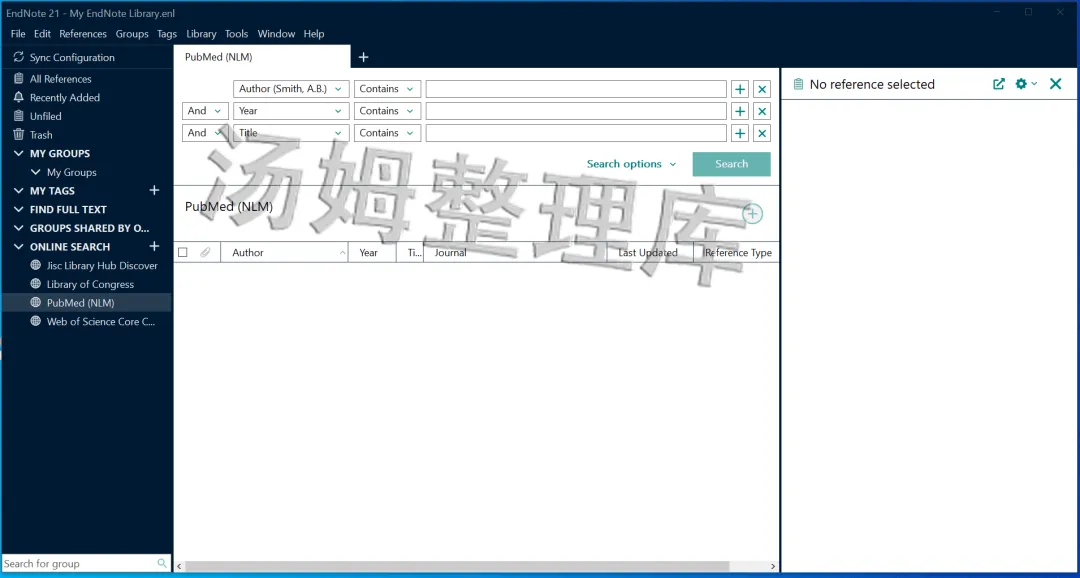Add online search with plus icon

coord(154,246)
